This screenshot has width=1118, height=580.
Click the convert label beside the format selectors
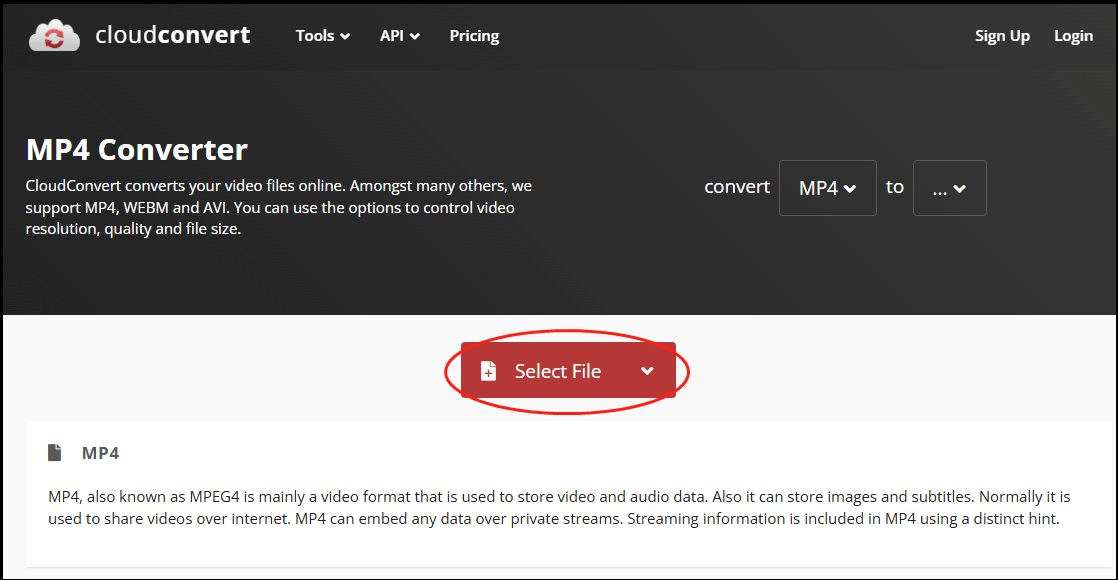point(737,187)
